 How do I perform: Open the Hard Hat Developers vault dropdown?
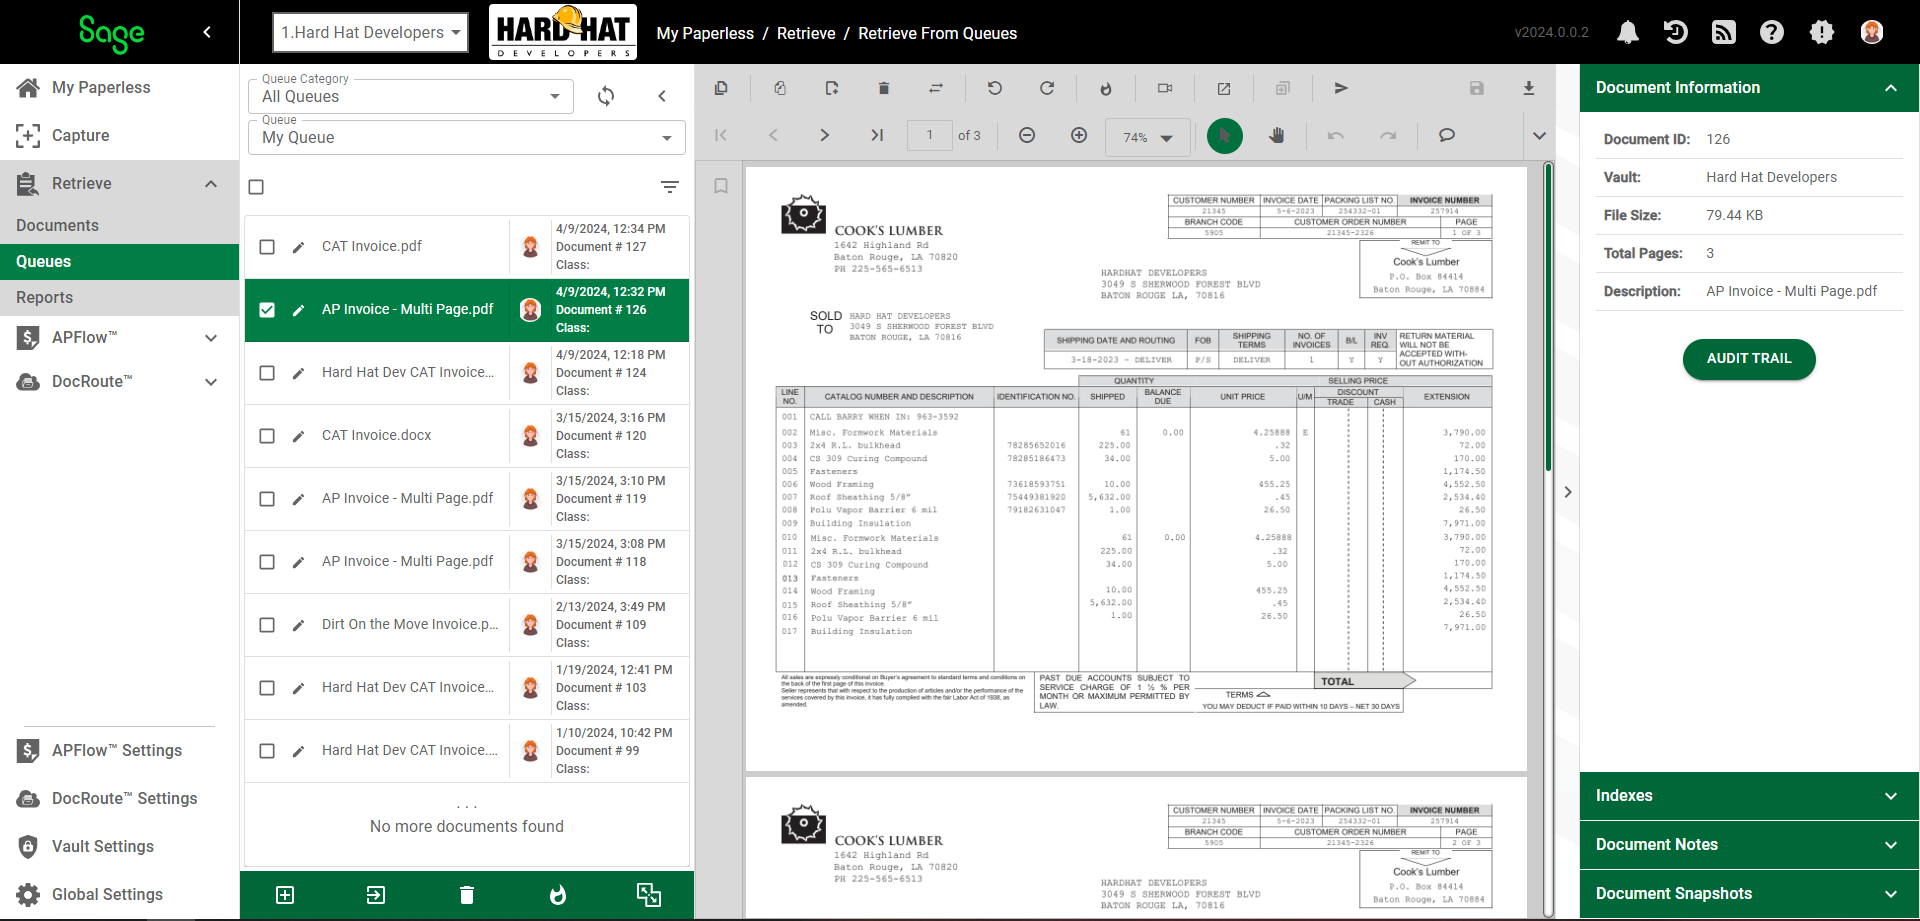coord(370,33)
